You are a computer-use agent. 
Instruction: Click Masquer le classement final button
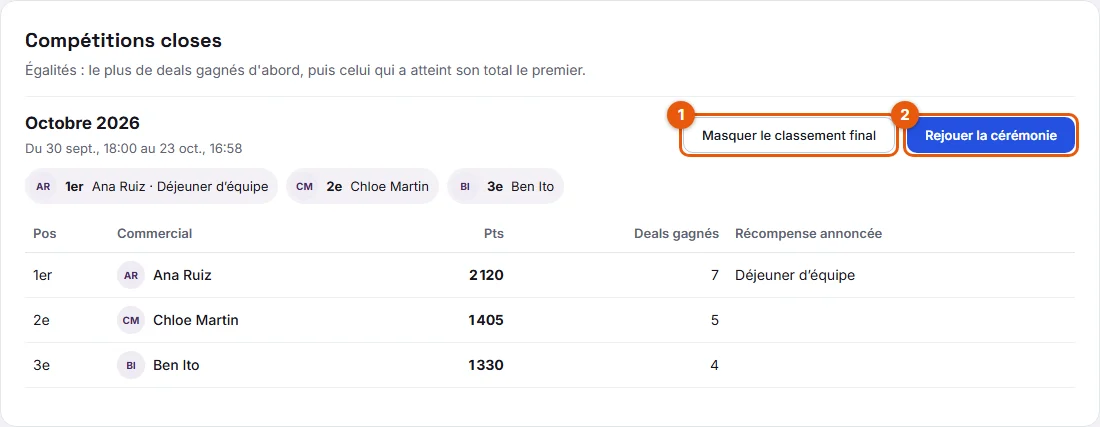click(789, 135)
